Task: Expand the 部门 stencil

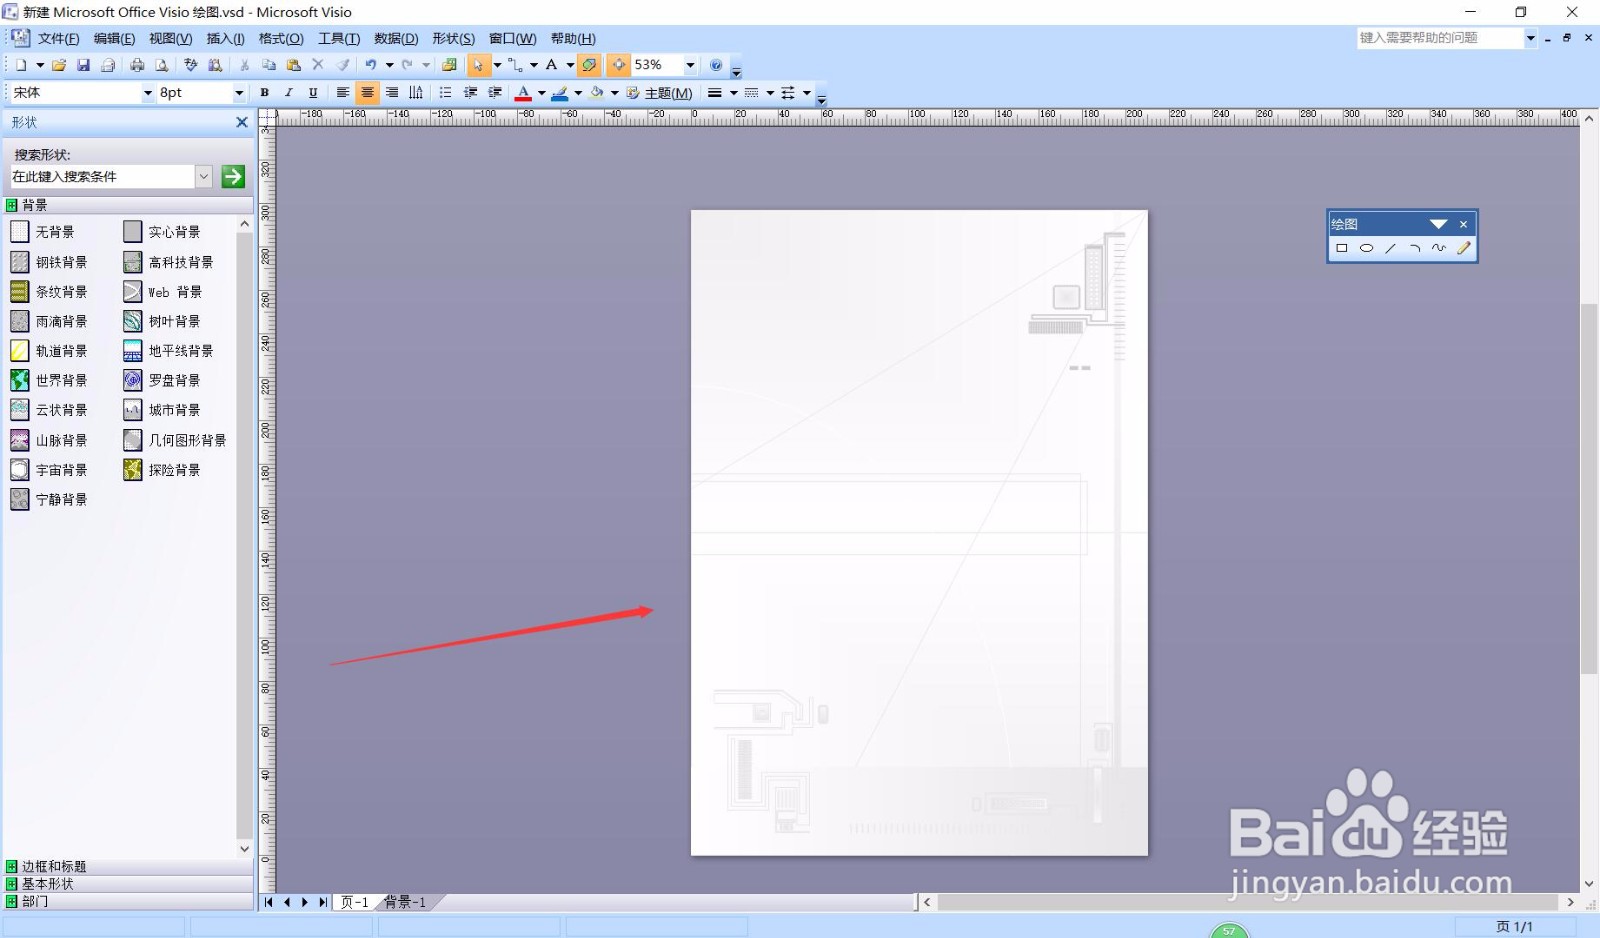Action: pos(128,901)
